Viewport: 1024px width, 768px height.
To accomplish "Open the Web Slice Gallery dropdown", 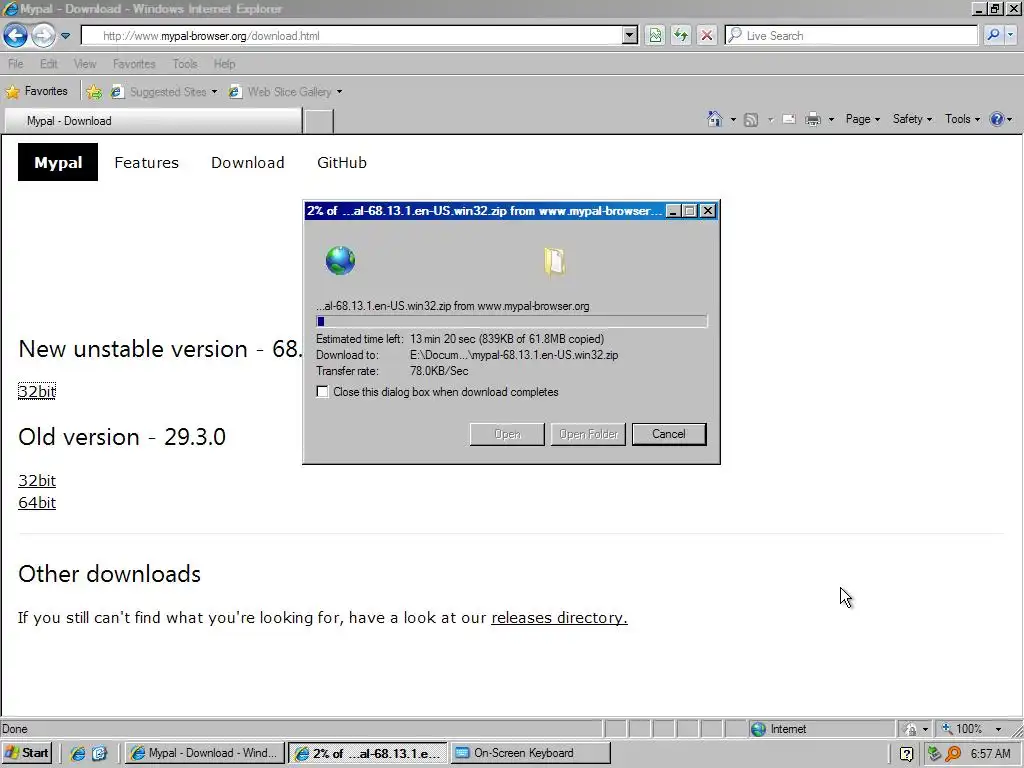I will point(285,92).
